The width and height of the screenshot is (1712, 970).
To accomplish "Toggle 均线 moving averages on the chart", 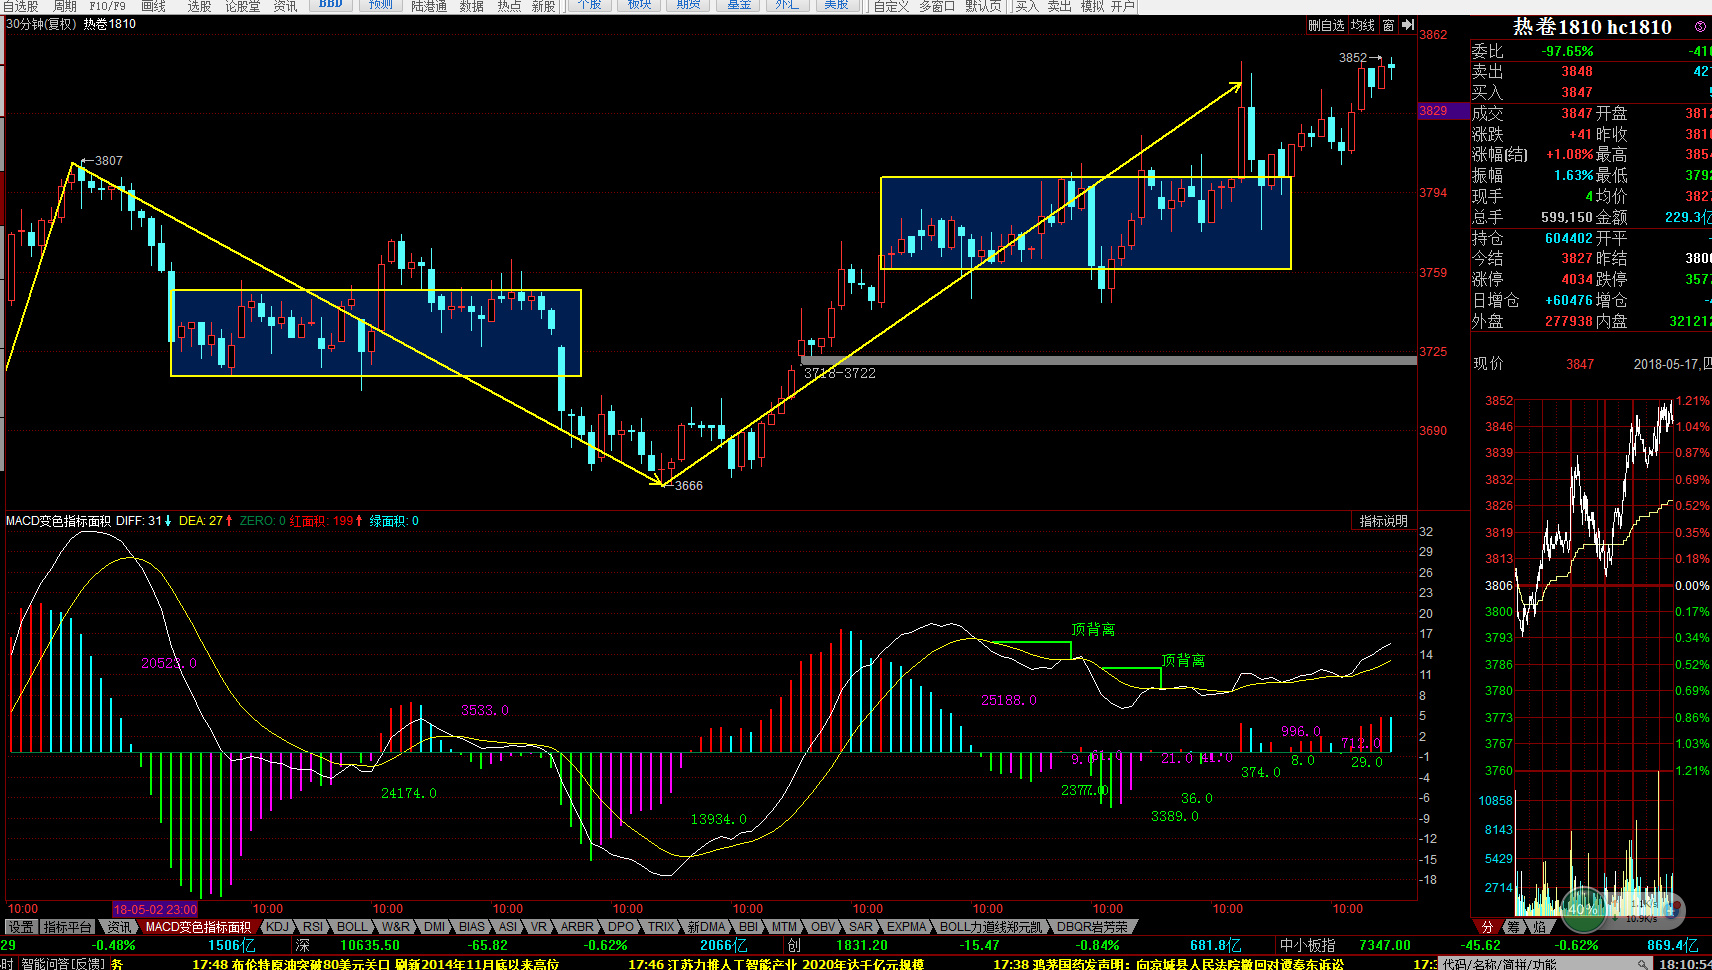I will 1363,25.
